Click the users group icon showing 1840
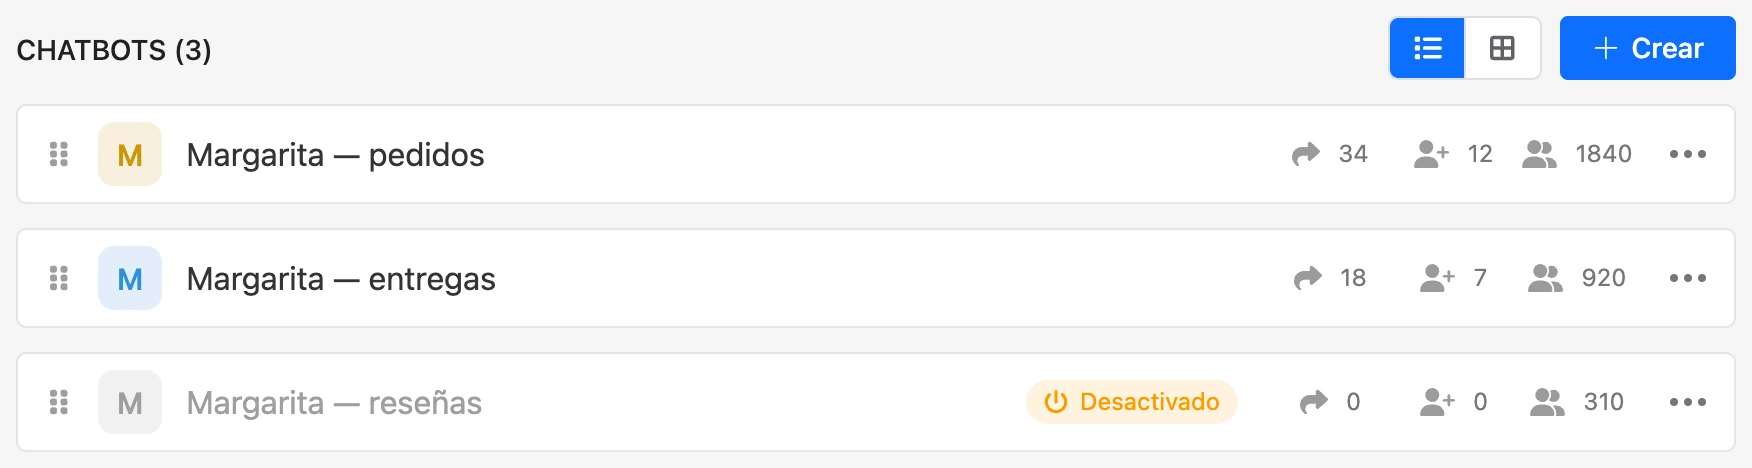Screen dimensions: 1752x468 [x=1539, y=154]
